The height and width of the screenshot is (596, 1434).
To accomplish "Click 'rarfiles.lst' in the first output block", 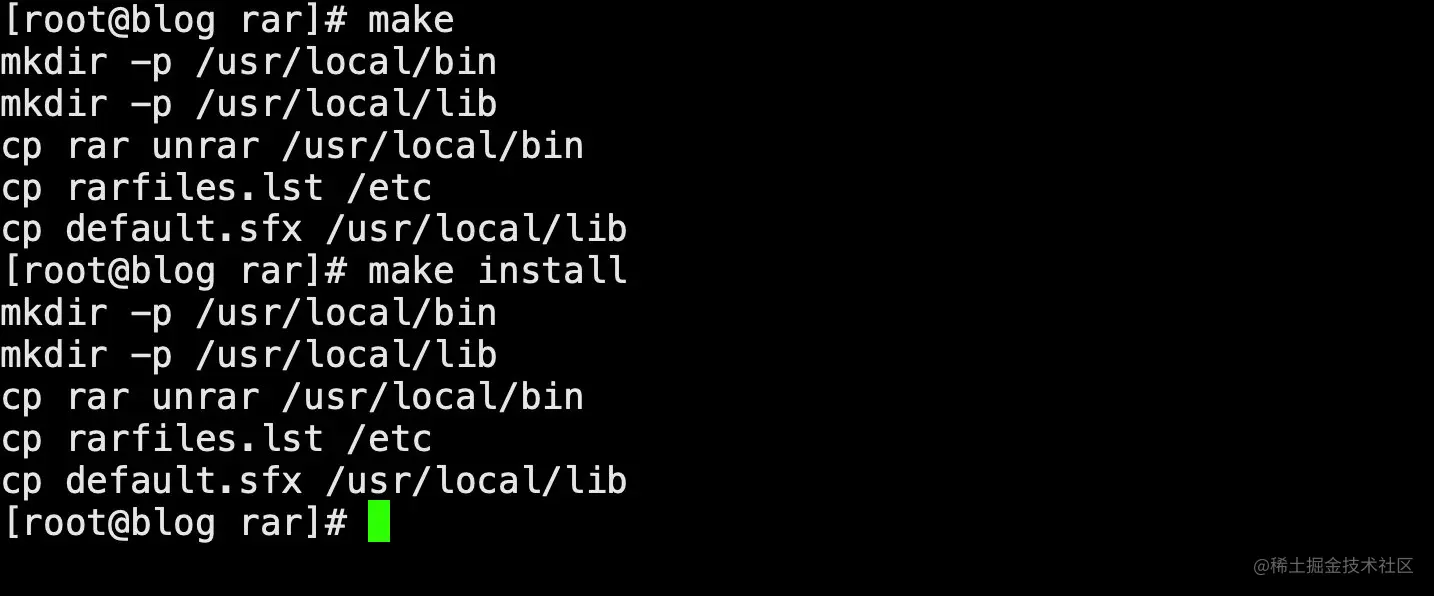I will pyautogui.click(x=195, y=188).
